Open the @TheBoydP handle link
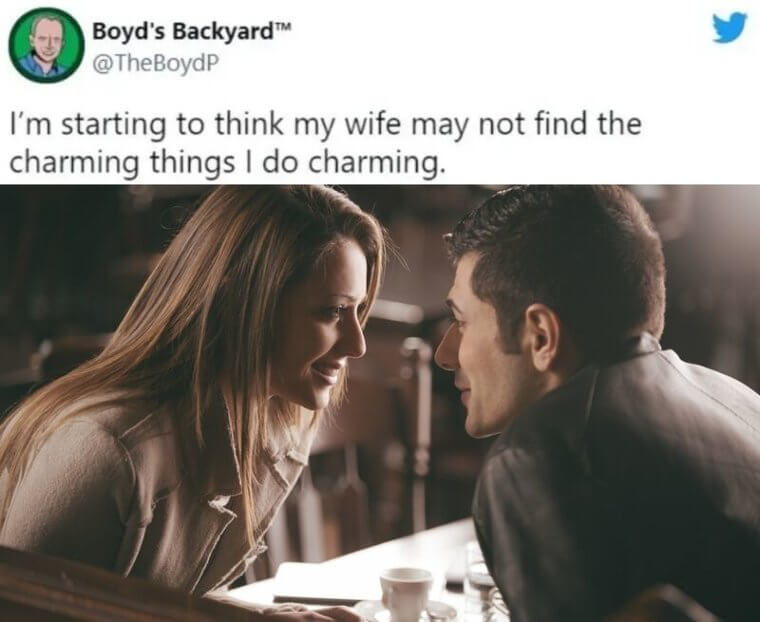The width and height of the screenshot is (760, 622). pos(152,62)
